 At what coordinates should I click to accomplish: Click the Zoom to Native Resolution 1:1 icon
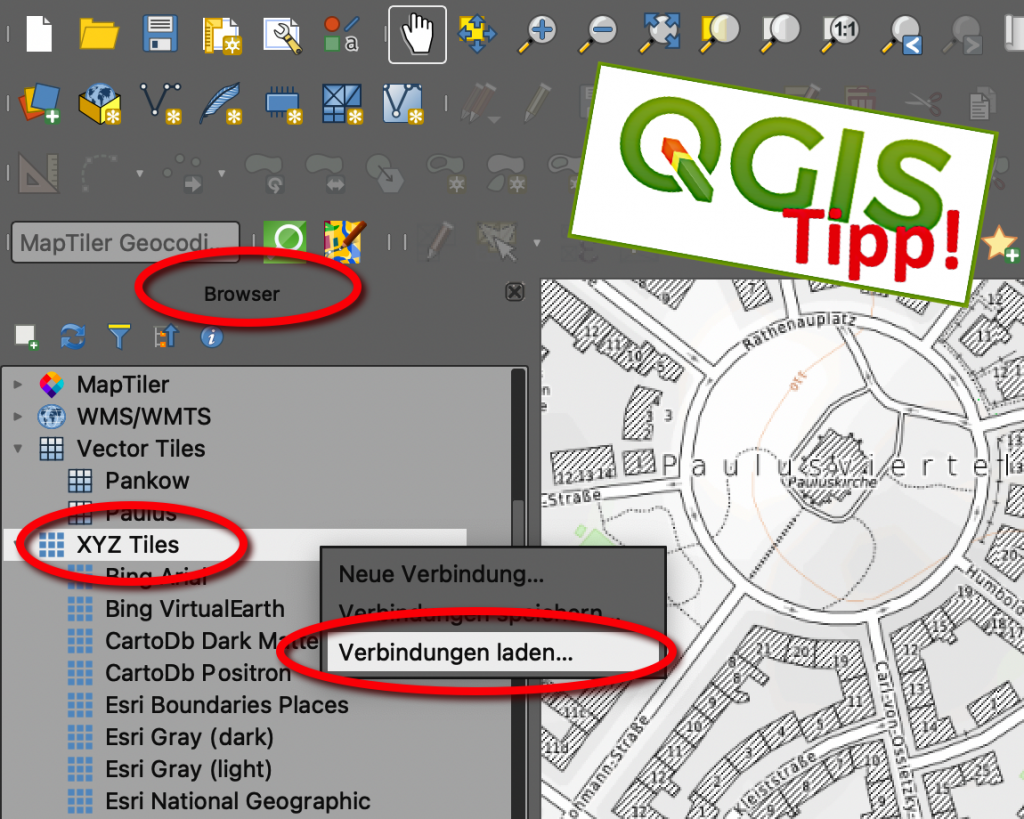click(x=840, y=33)
